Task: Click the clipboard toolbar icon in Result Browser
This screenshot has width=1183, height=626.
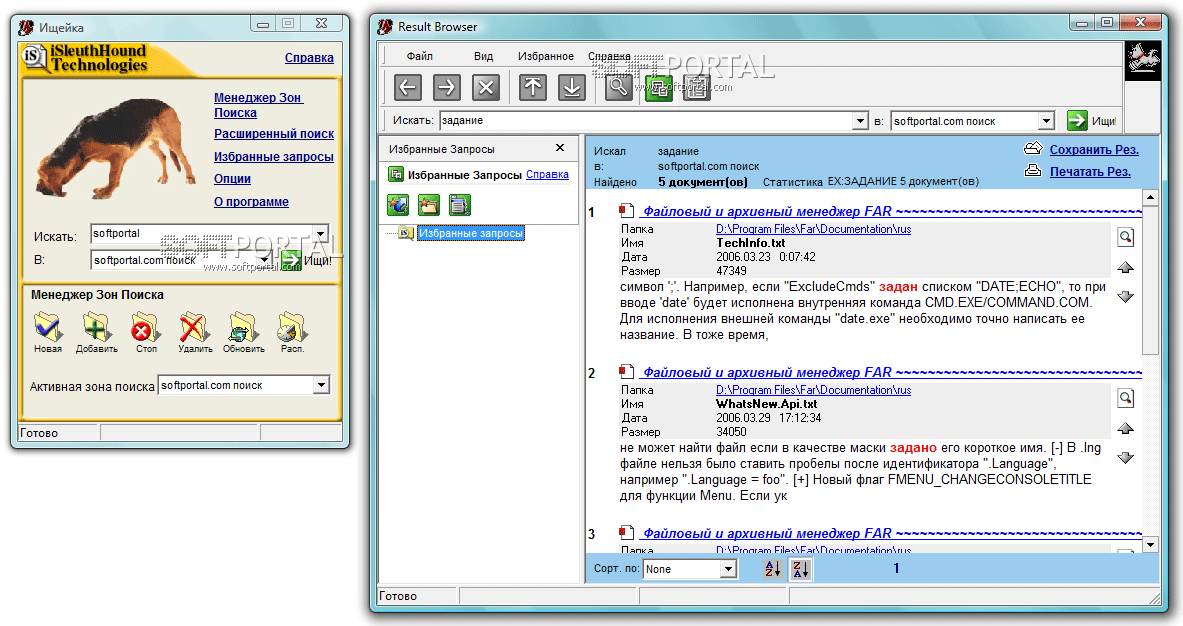Action: 697,87
